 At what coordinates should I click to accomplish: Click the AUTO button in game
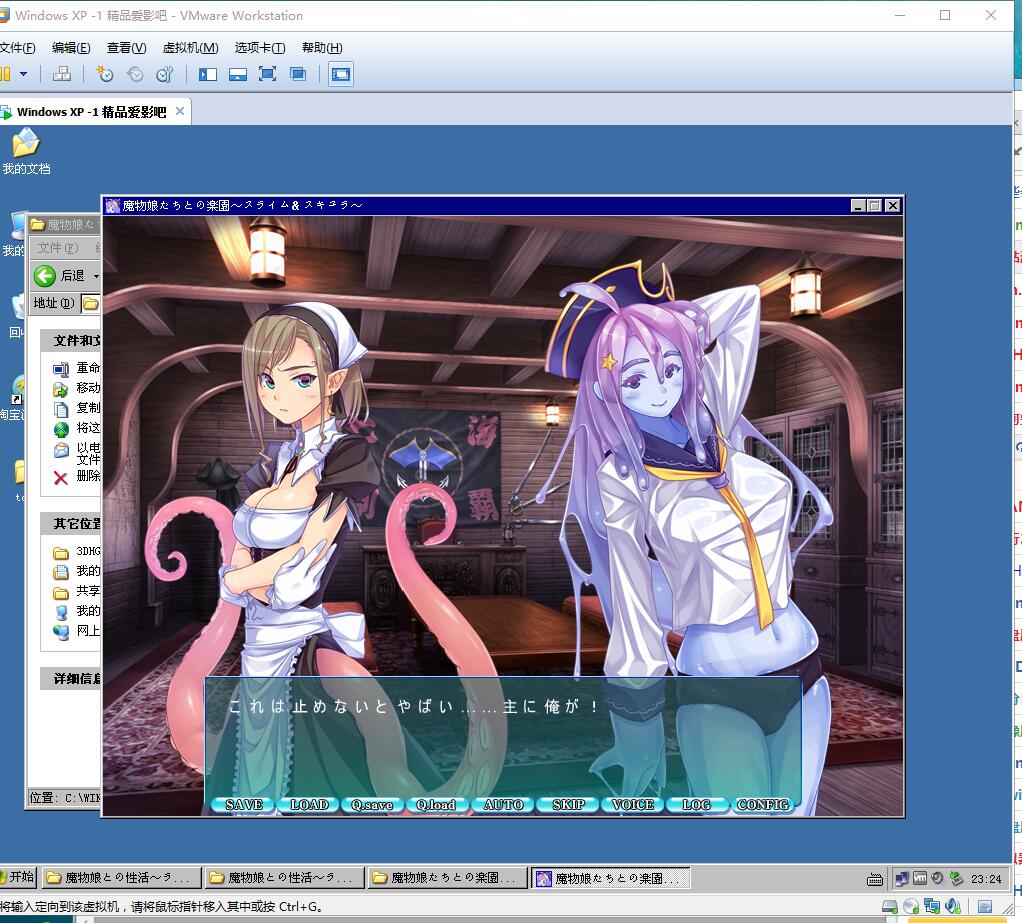(x=503, y=805)
